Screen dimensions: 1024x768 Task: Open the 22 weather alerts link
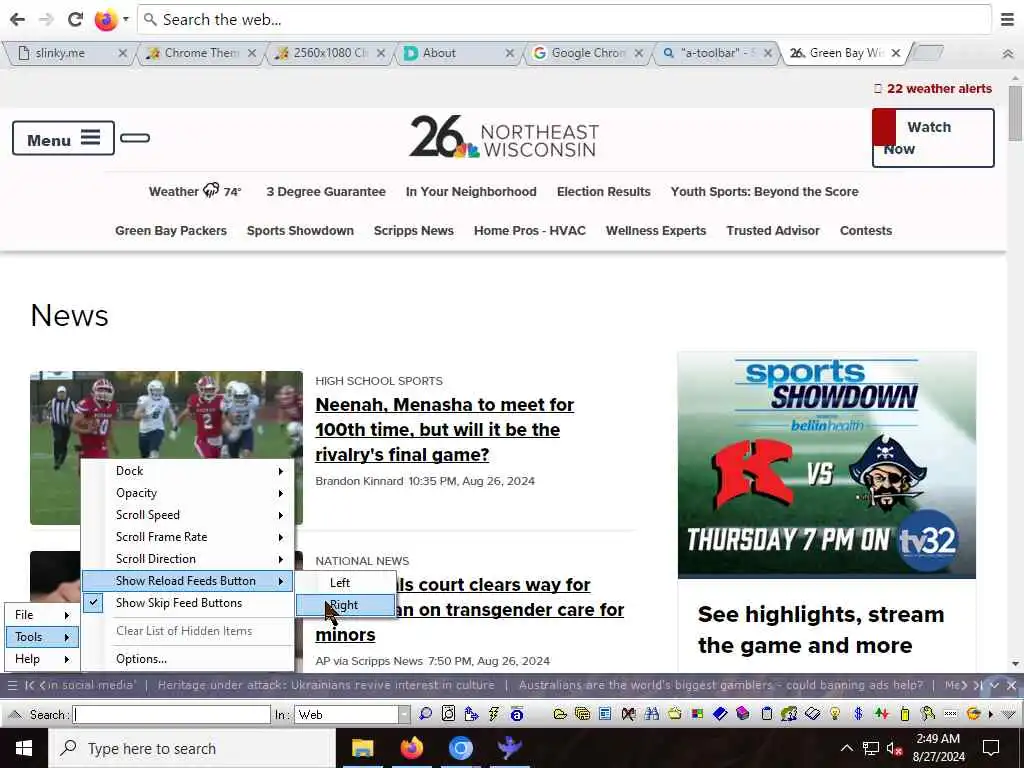tap(933, 89)
